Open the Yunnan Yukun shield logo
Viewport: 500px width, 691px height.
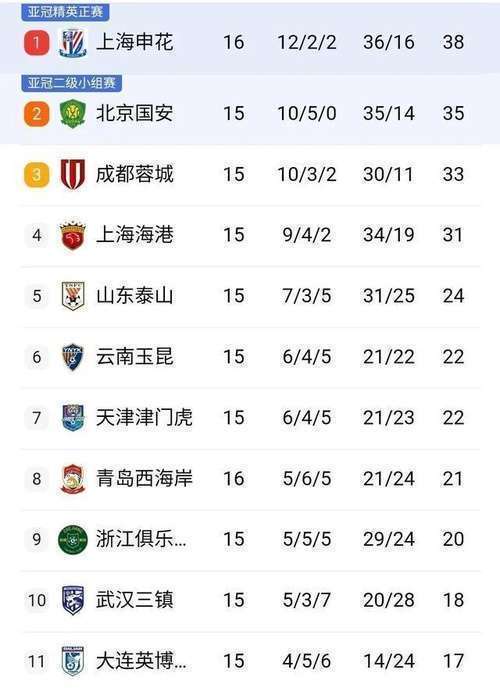pyautogui.click(x=73, y=357)
